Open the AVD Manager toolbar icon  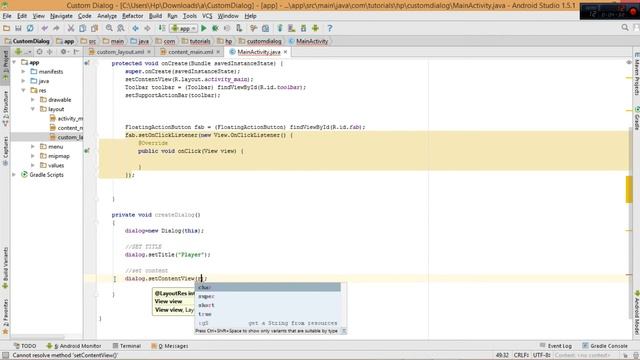(x=291, y=28)
